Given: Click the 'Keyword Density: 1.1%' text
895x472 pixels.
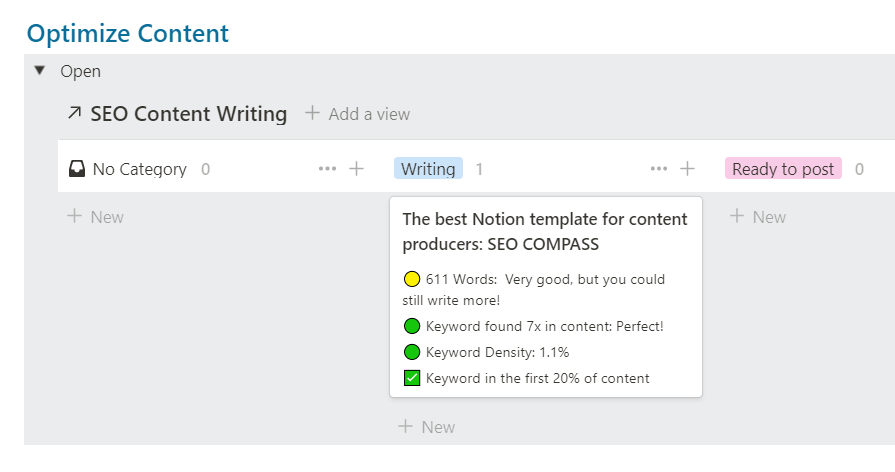Looking at the screenshot, I should coord(497,352).
